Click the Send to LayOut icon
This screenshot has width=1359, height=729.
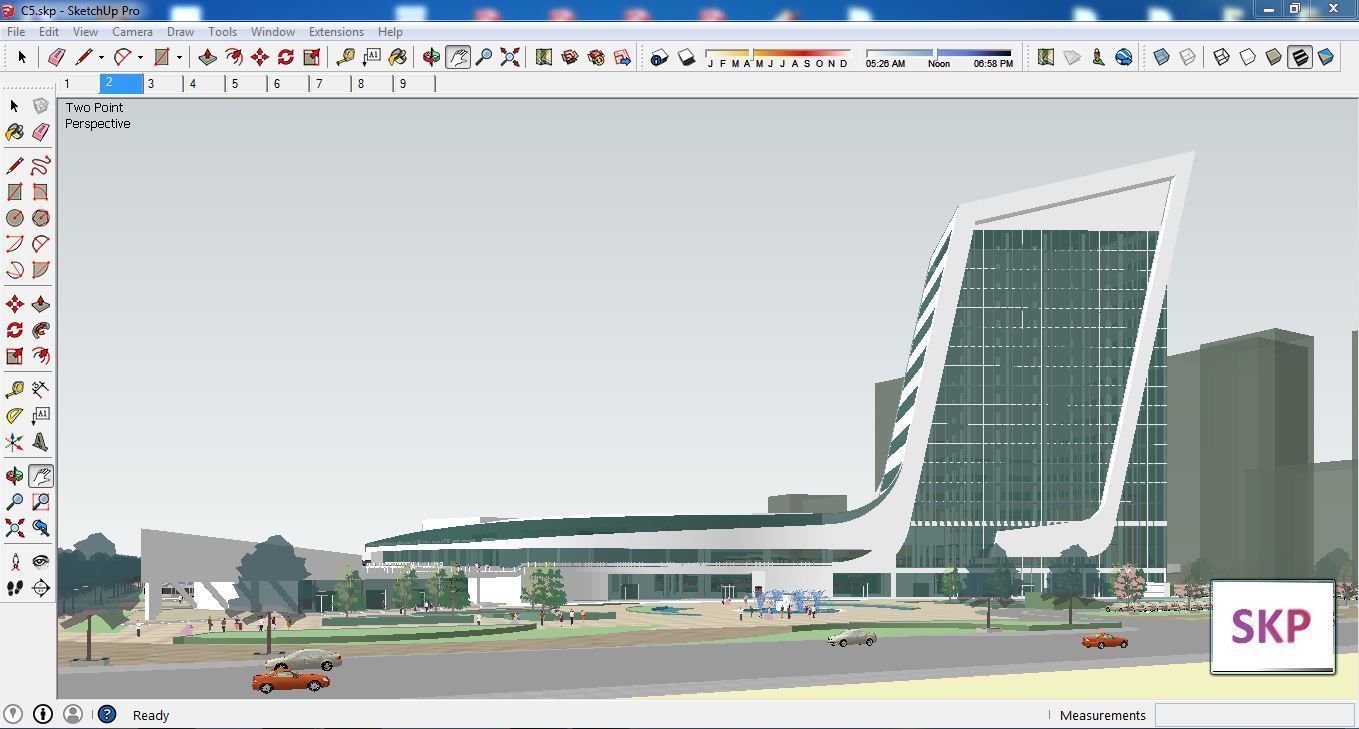coord(622,57)
